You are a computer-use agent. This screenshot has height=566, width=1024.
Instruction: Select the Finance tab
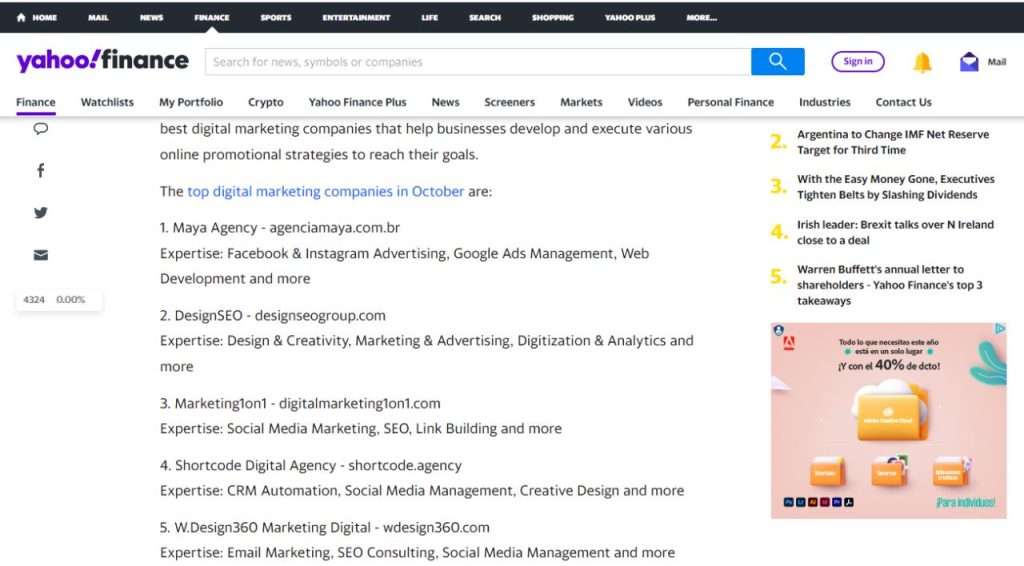coord(36,102)
